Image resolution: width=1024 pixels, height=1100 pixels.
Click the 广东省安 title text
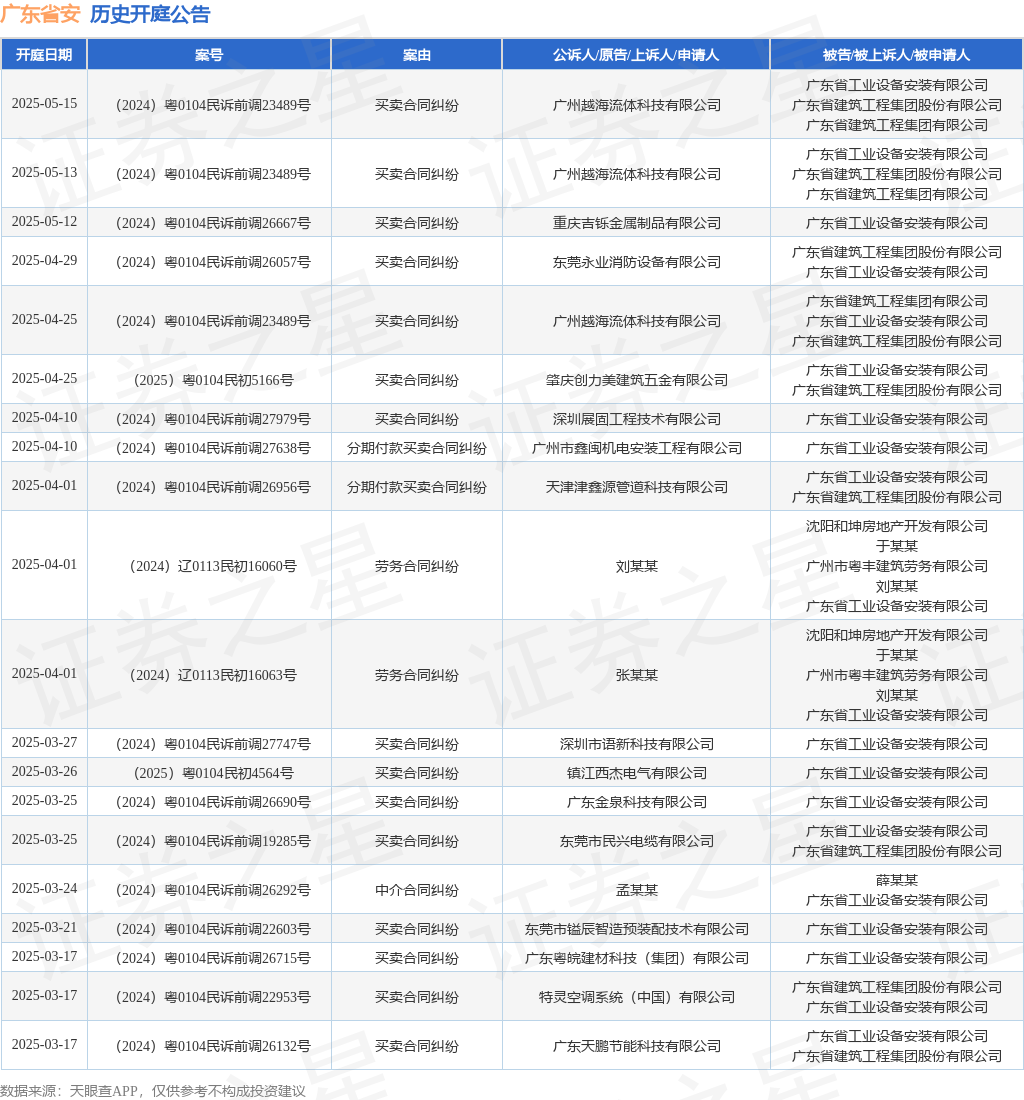click(x=41, y=14)
